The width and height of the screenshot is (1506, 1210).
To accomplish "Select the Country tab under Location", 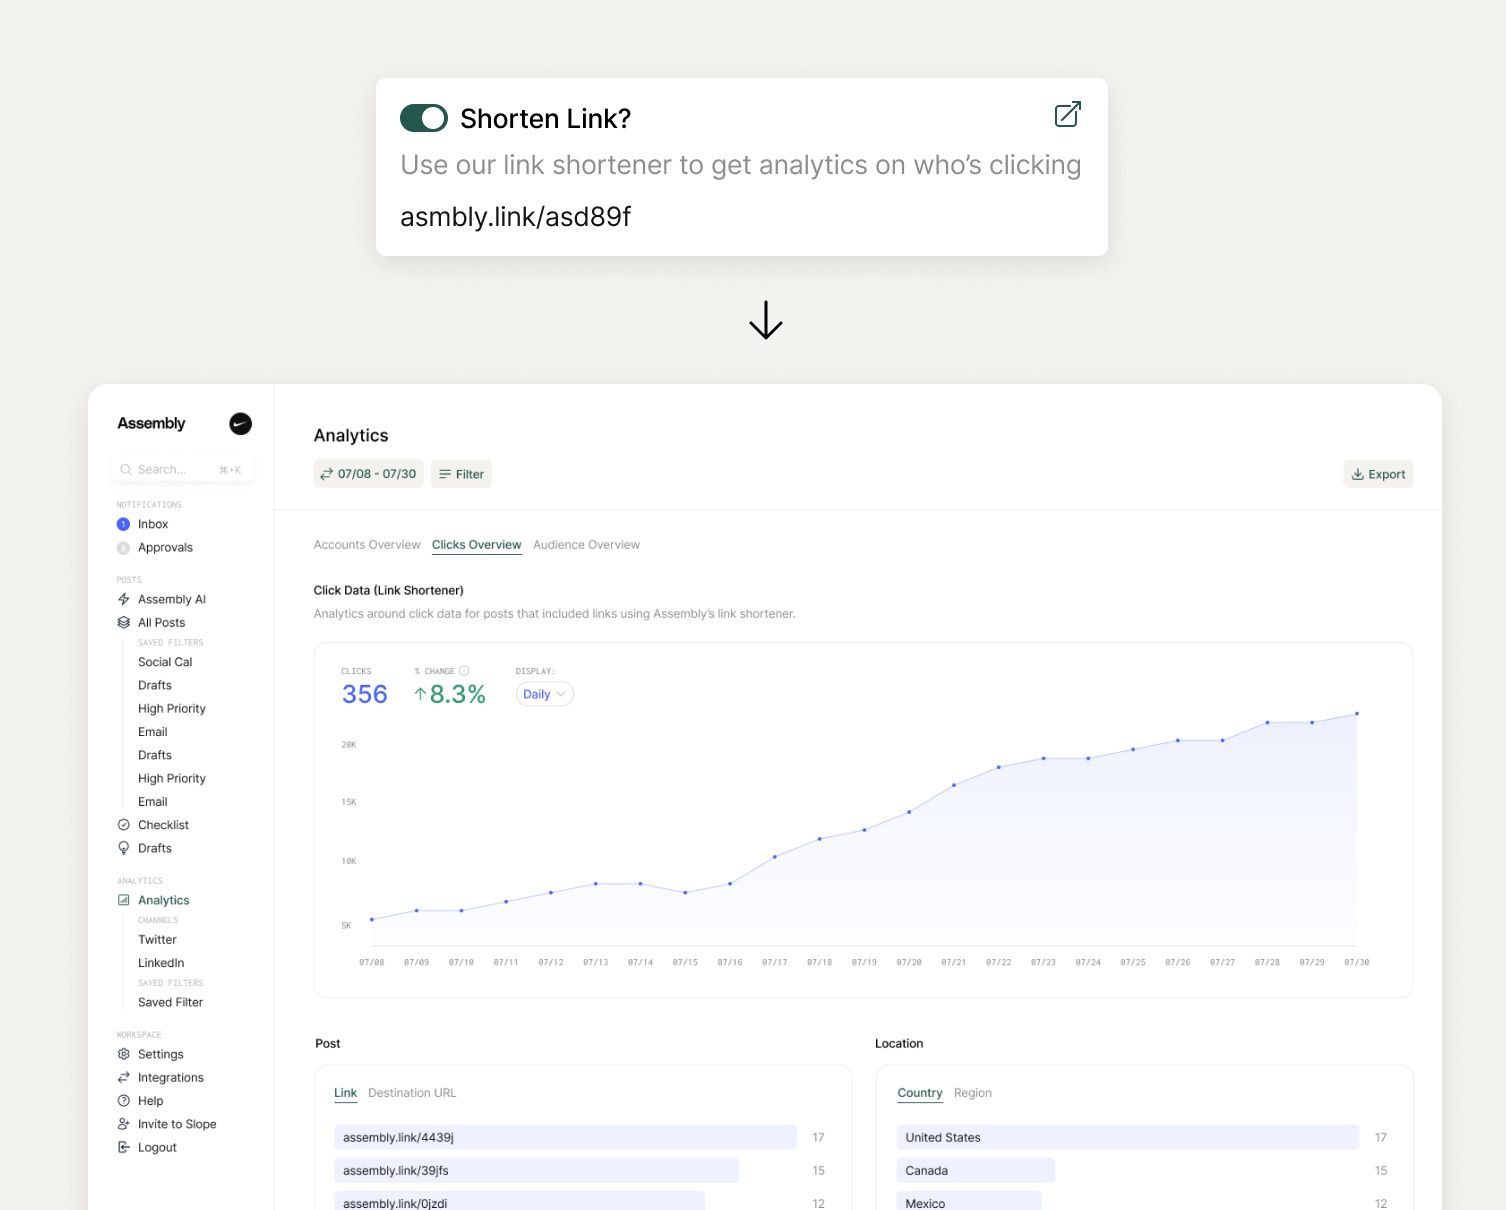I will click(x=920, y=1093).
